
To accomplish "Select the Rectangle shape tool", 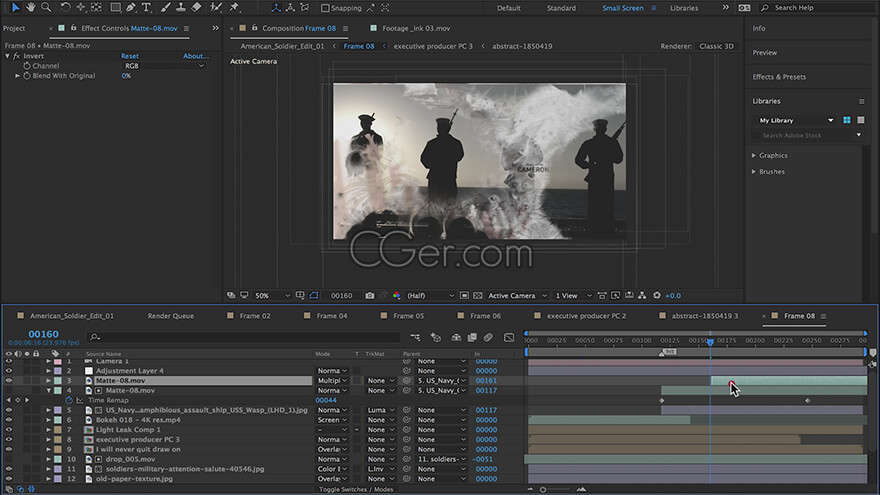I will click(115, 7).
